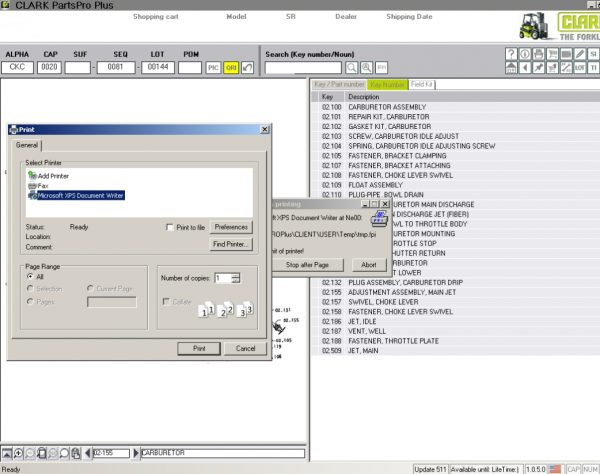Click the LOT field showing 00144

tap(158, 67)
